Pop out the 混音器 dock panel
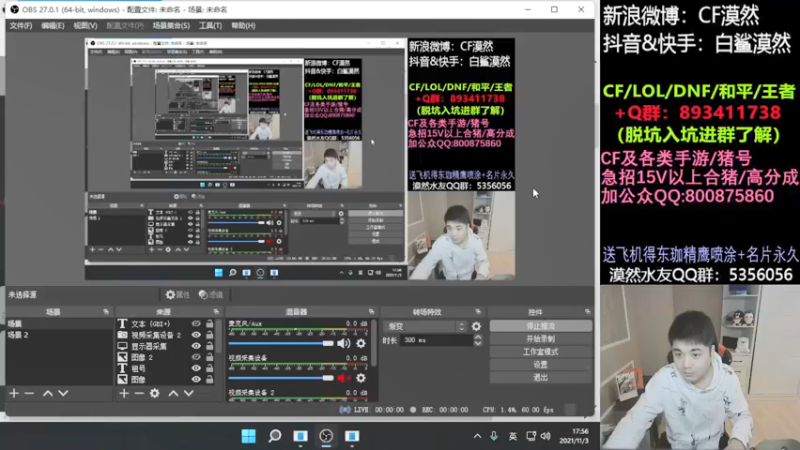 point(371,312)
